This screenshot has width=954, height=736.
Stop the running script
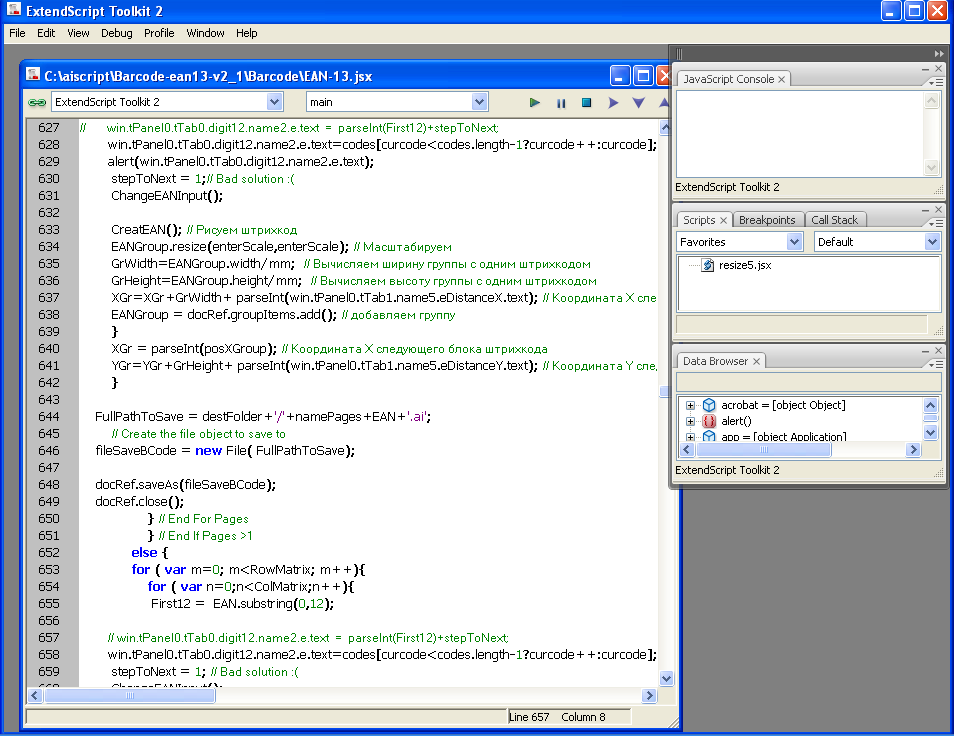pyautogui.click(x=587, y=102)
